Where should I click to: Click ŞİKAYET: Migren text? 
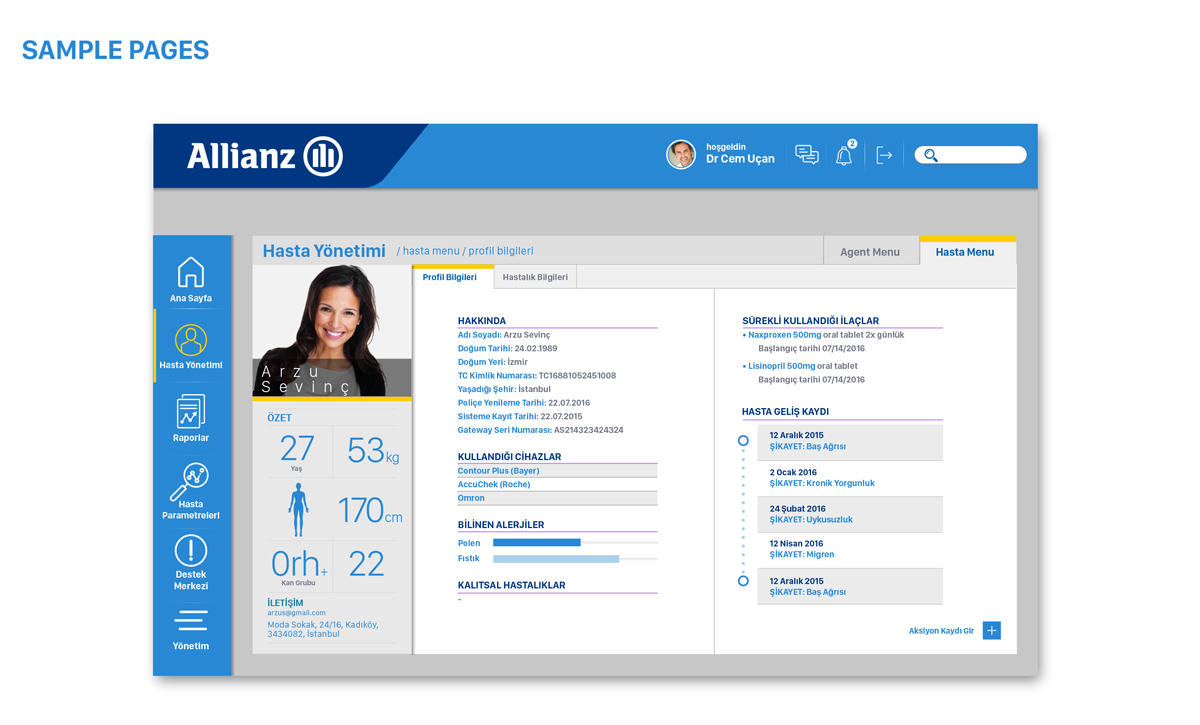pyautogui.click(x=802, y=555)
